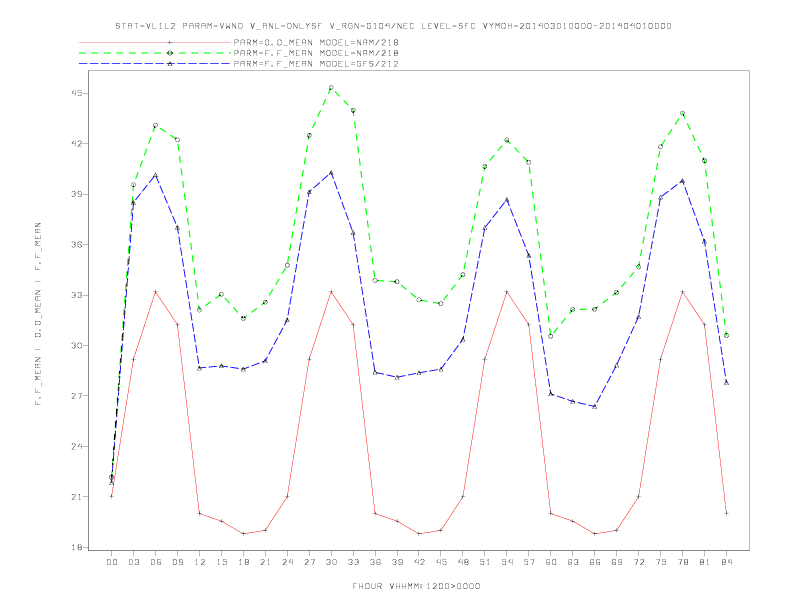The height and width of the screenshot is (612, 792).
Task: Click x-axis tick label 57
Action: (x=529, y=562)
